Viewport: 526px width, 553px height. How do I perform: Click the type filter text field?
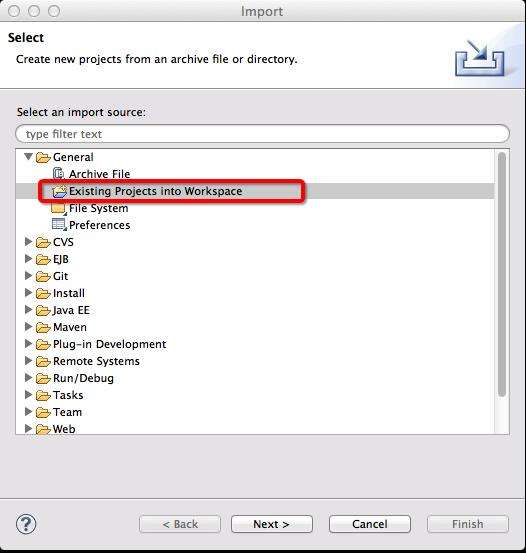click(x=263, y=134)
